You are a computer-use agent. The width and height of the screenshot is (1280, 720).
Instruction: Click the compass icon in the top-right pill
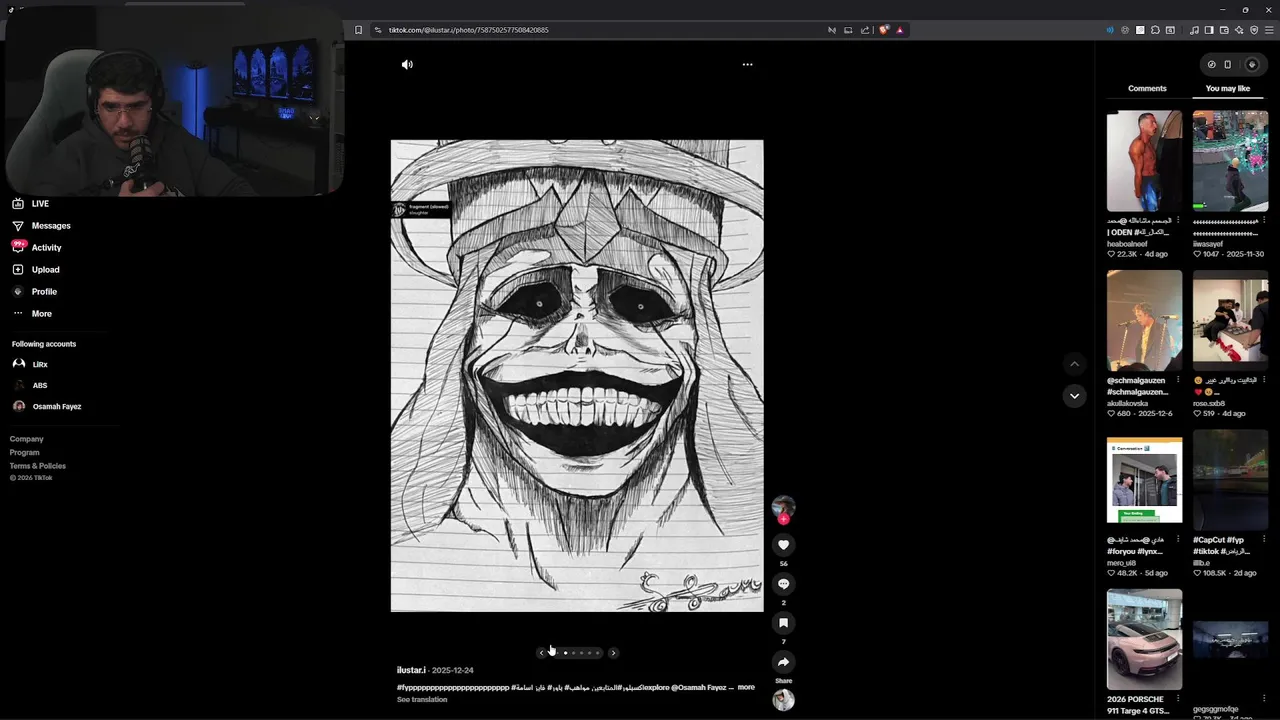pyautogui.click(x=1211, y=64)
